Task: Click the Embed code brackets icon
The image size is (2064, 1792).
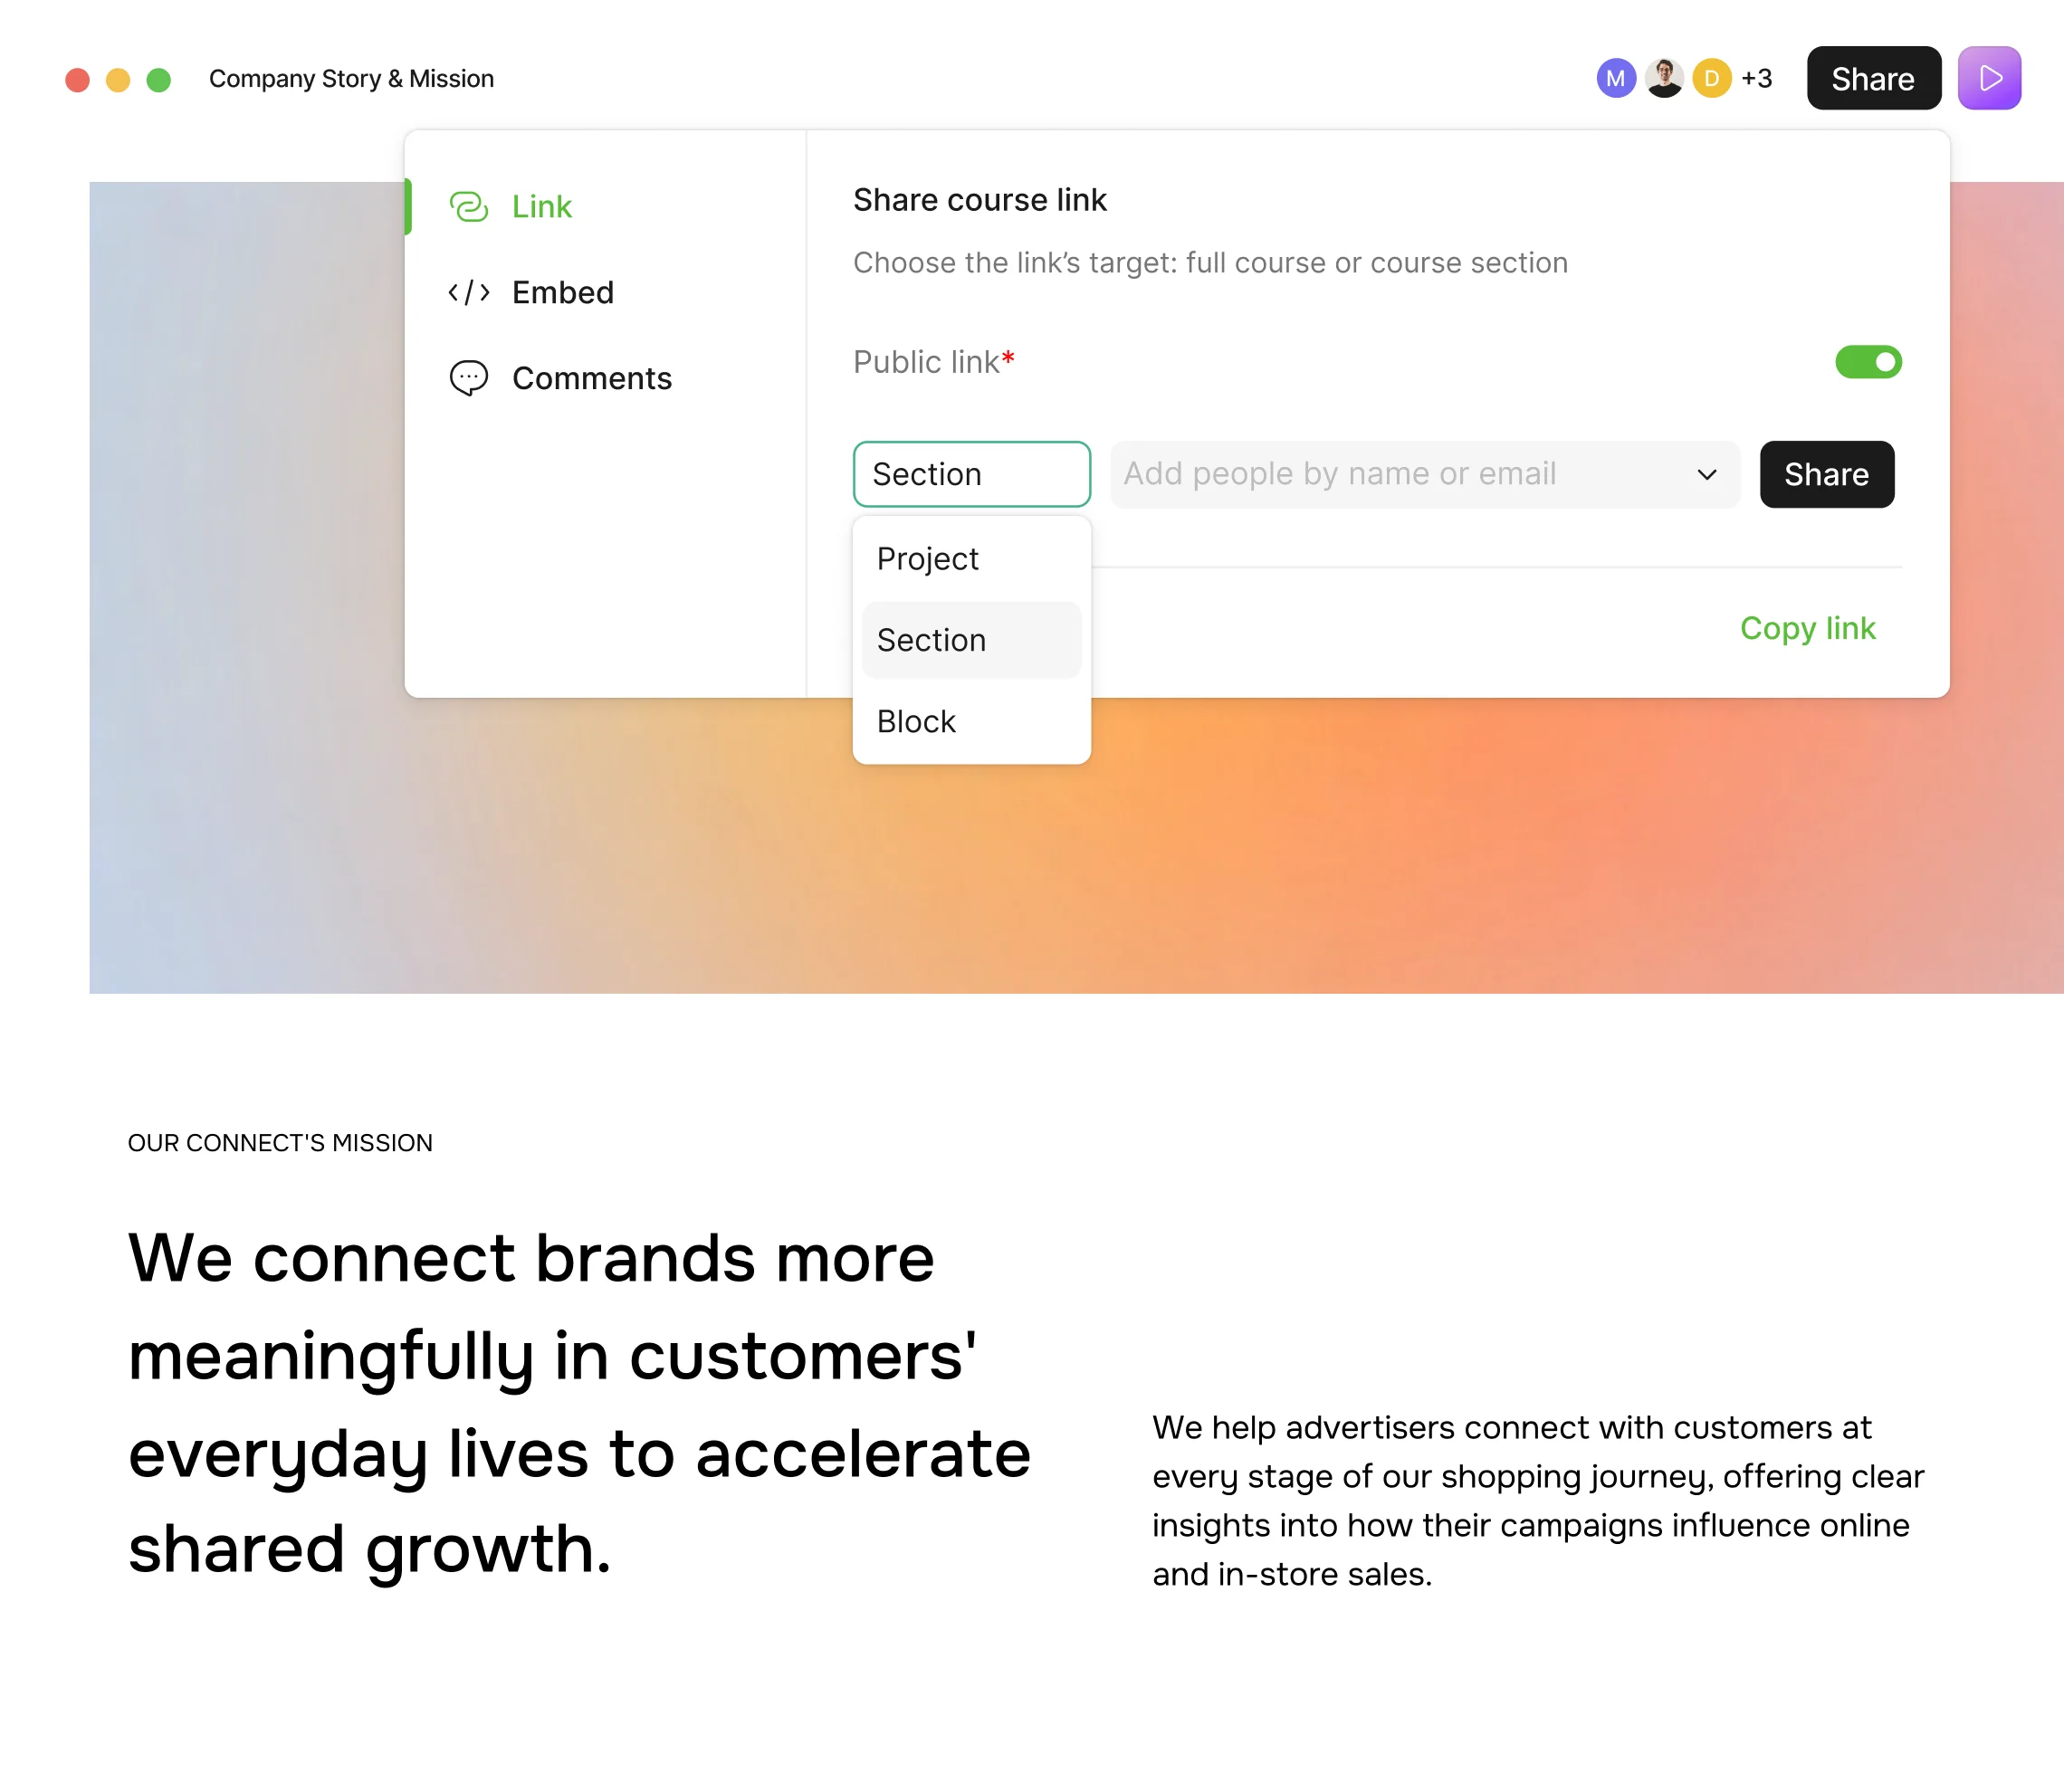Action: [468, 293]
